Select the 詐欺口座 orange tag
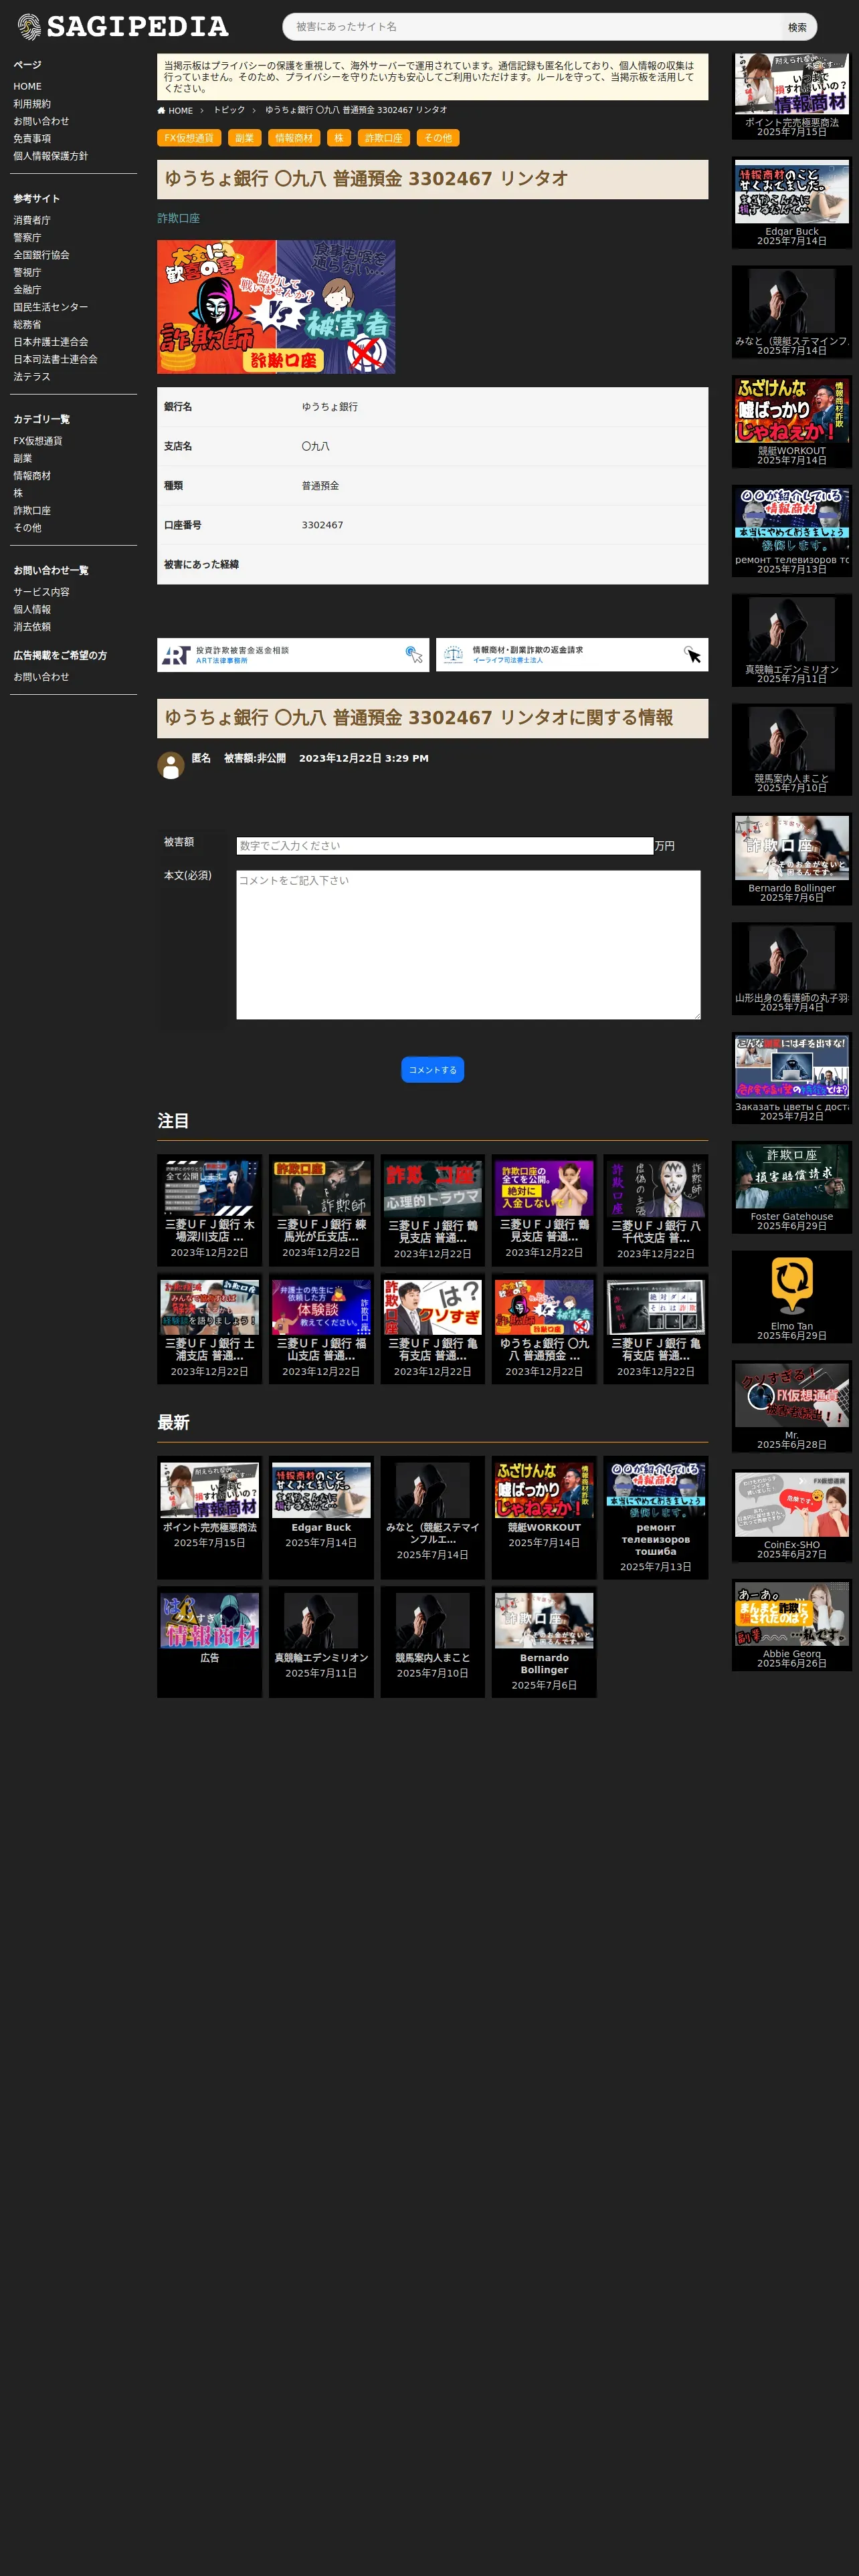The height and width of the screenshot is (2576, 859). [x=383, y=138]
